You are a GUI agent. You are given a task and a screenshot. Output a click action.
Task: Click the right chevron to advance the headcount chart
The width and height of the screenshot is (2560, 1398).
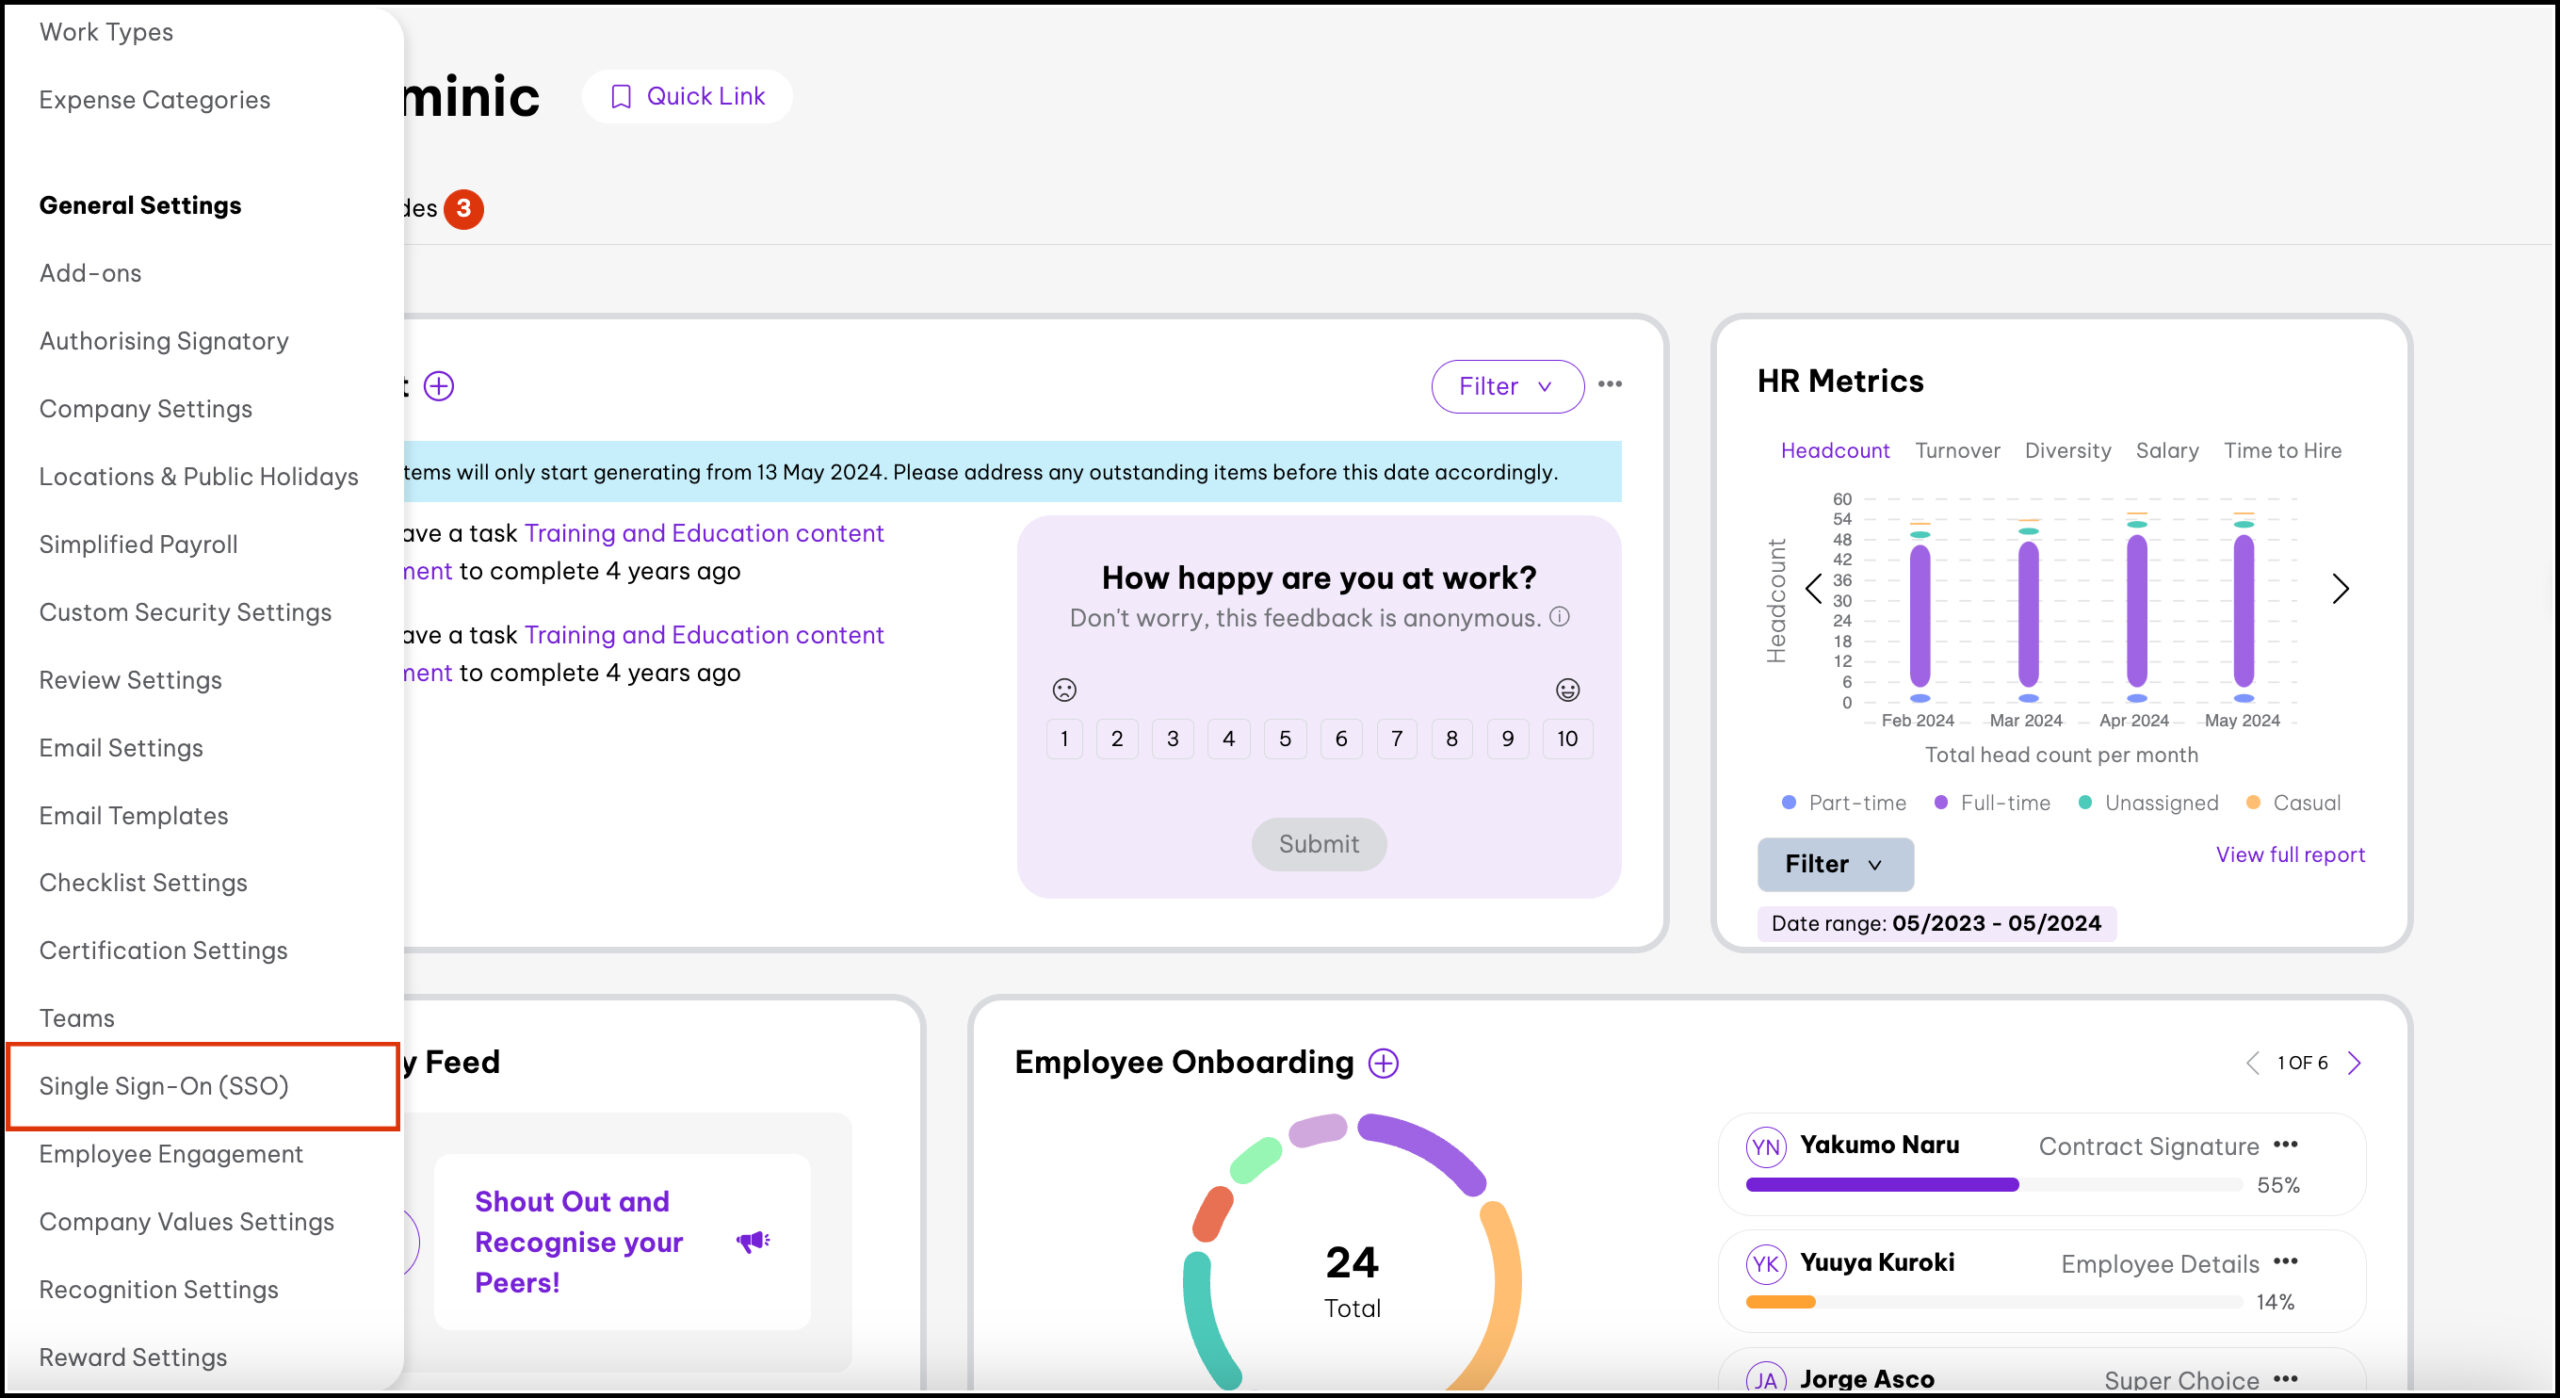pyautogui.click(x=2341, y=589)
